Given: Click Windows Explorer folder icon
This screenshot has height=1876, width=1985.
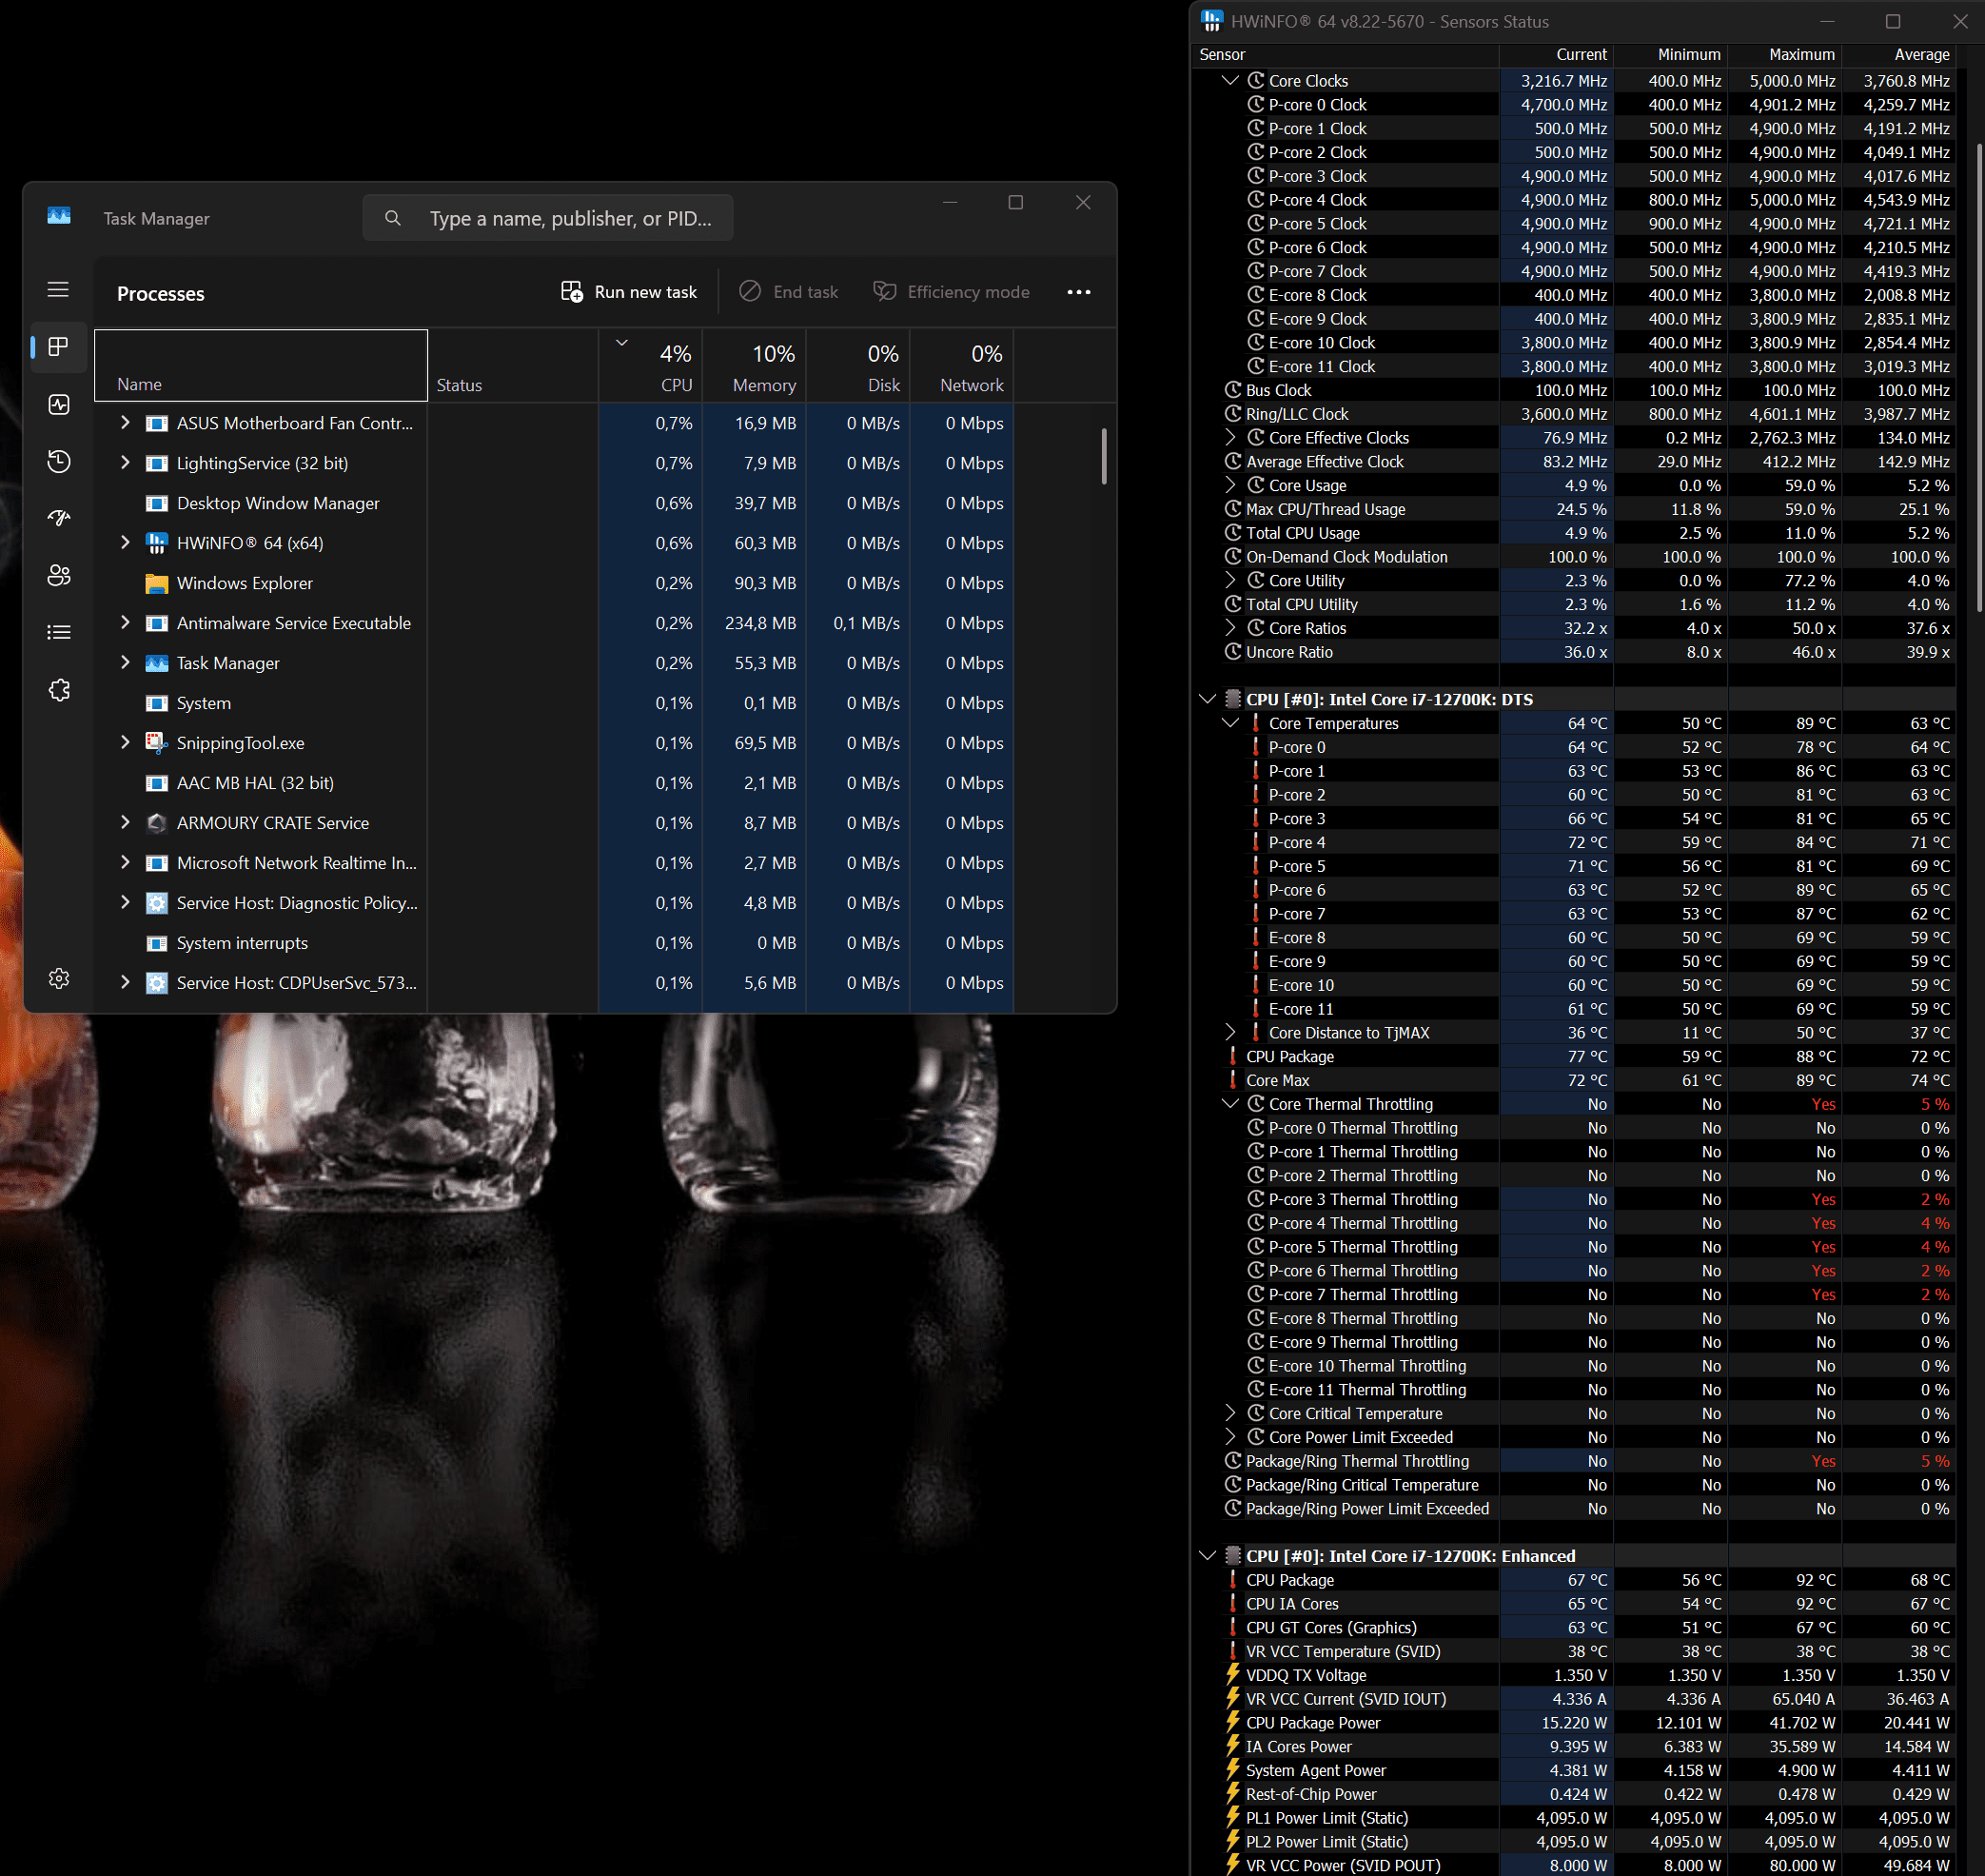Looking at the screenshot, I should [x=156, y=583].
